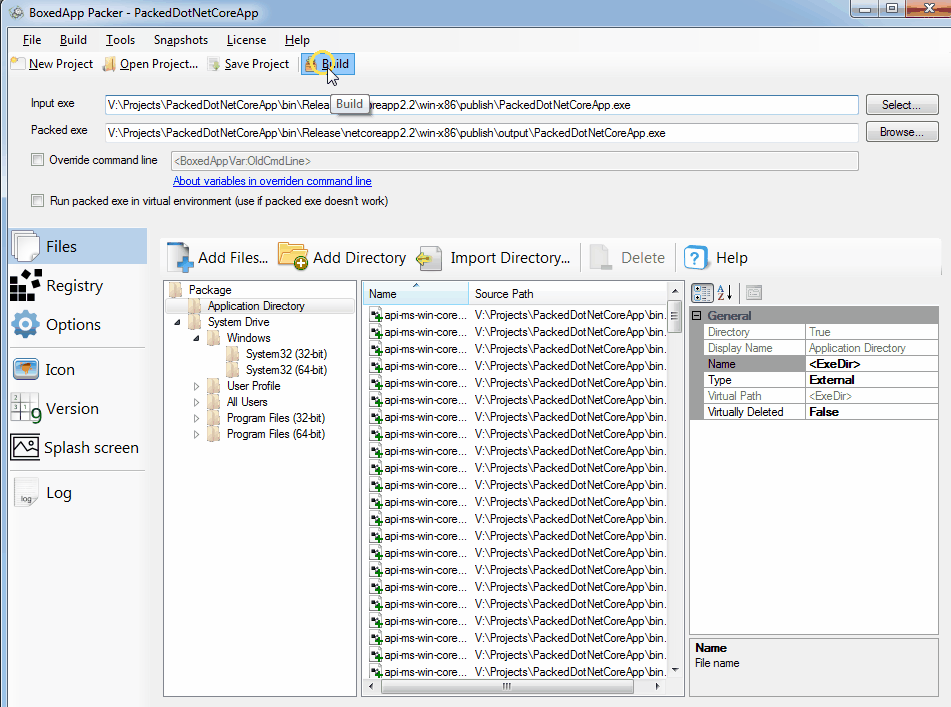Click the file list scroll down arrow
This screenshot has width=951, height=707.
(674, 670)
